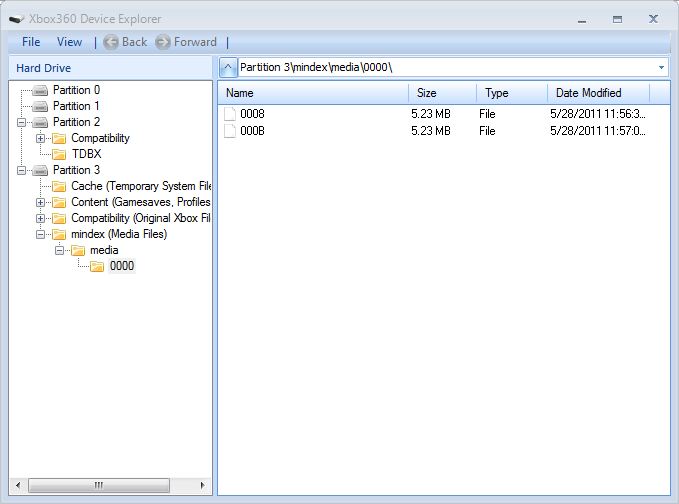Click the mindex folder icon
This screenshot has height=504, width=679.
[59, 234]
